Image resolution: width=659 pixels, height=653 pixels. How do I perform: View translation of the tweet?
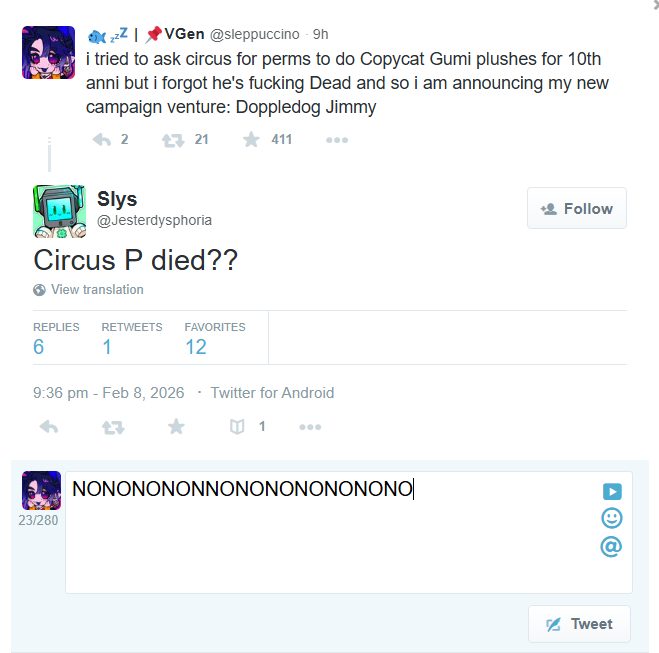pyautogui.click(x=97, y=290)
